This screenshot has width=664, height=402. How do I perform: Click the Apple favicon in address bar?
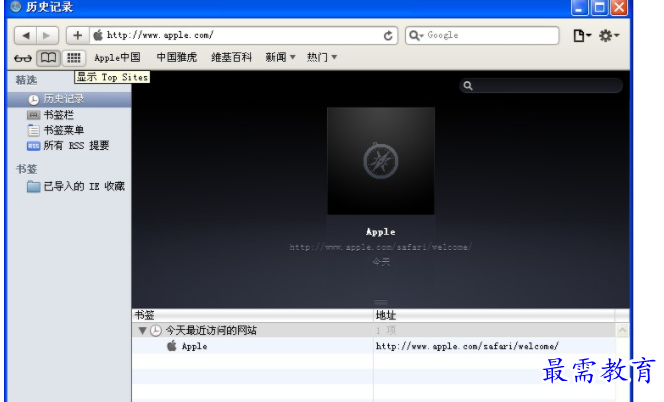click(x=98, y=35)
